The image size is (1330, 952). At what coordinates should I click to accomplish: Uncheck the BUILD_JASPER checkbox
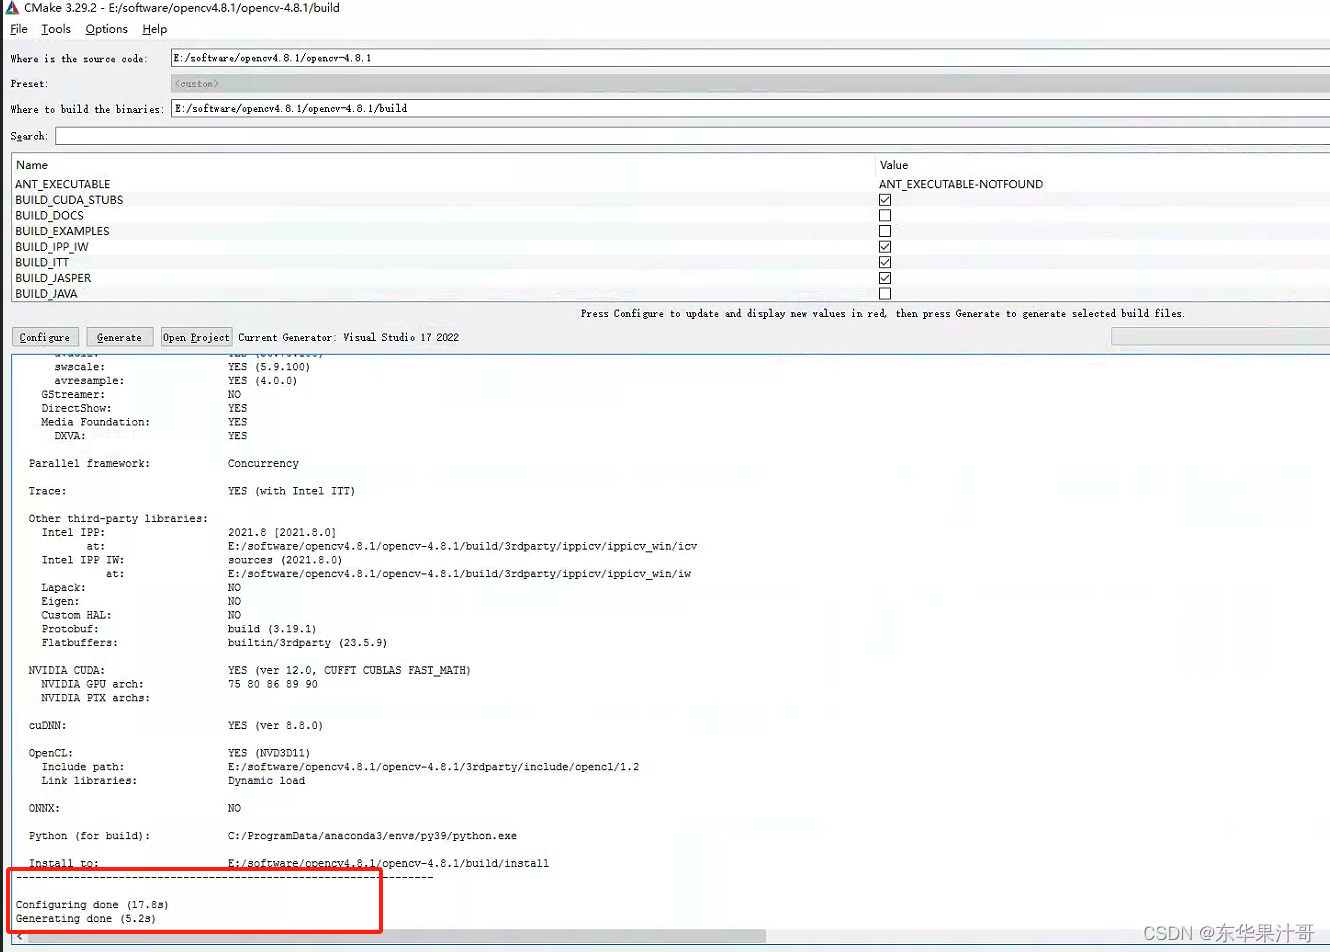(x=885, y=278)
